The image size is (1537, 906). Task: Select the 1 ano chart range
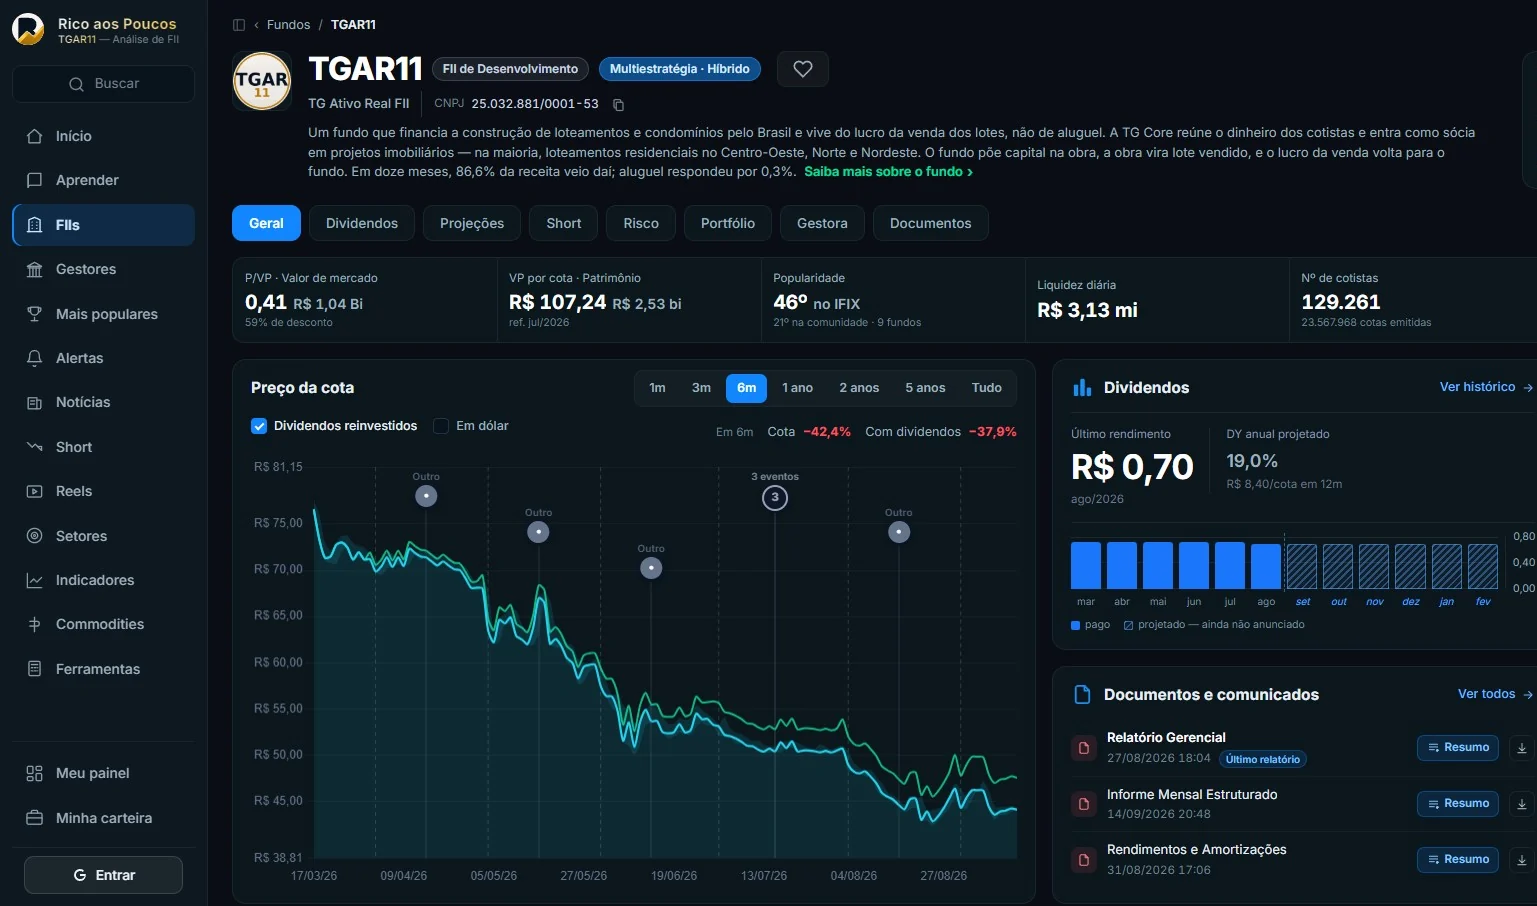(x=797, y=388)
